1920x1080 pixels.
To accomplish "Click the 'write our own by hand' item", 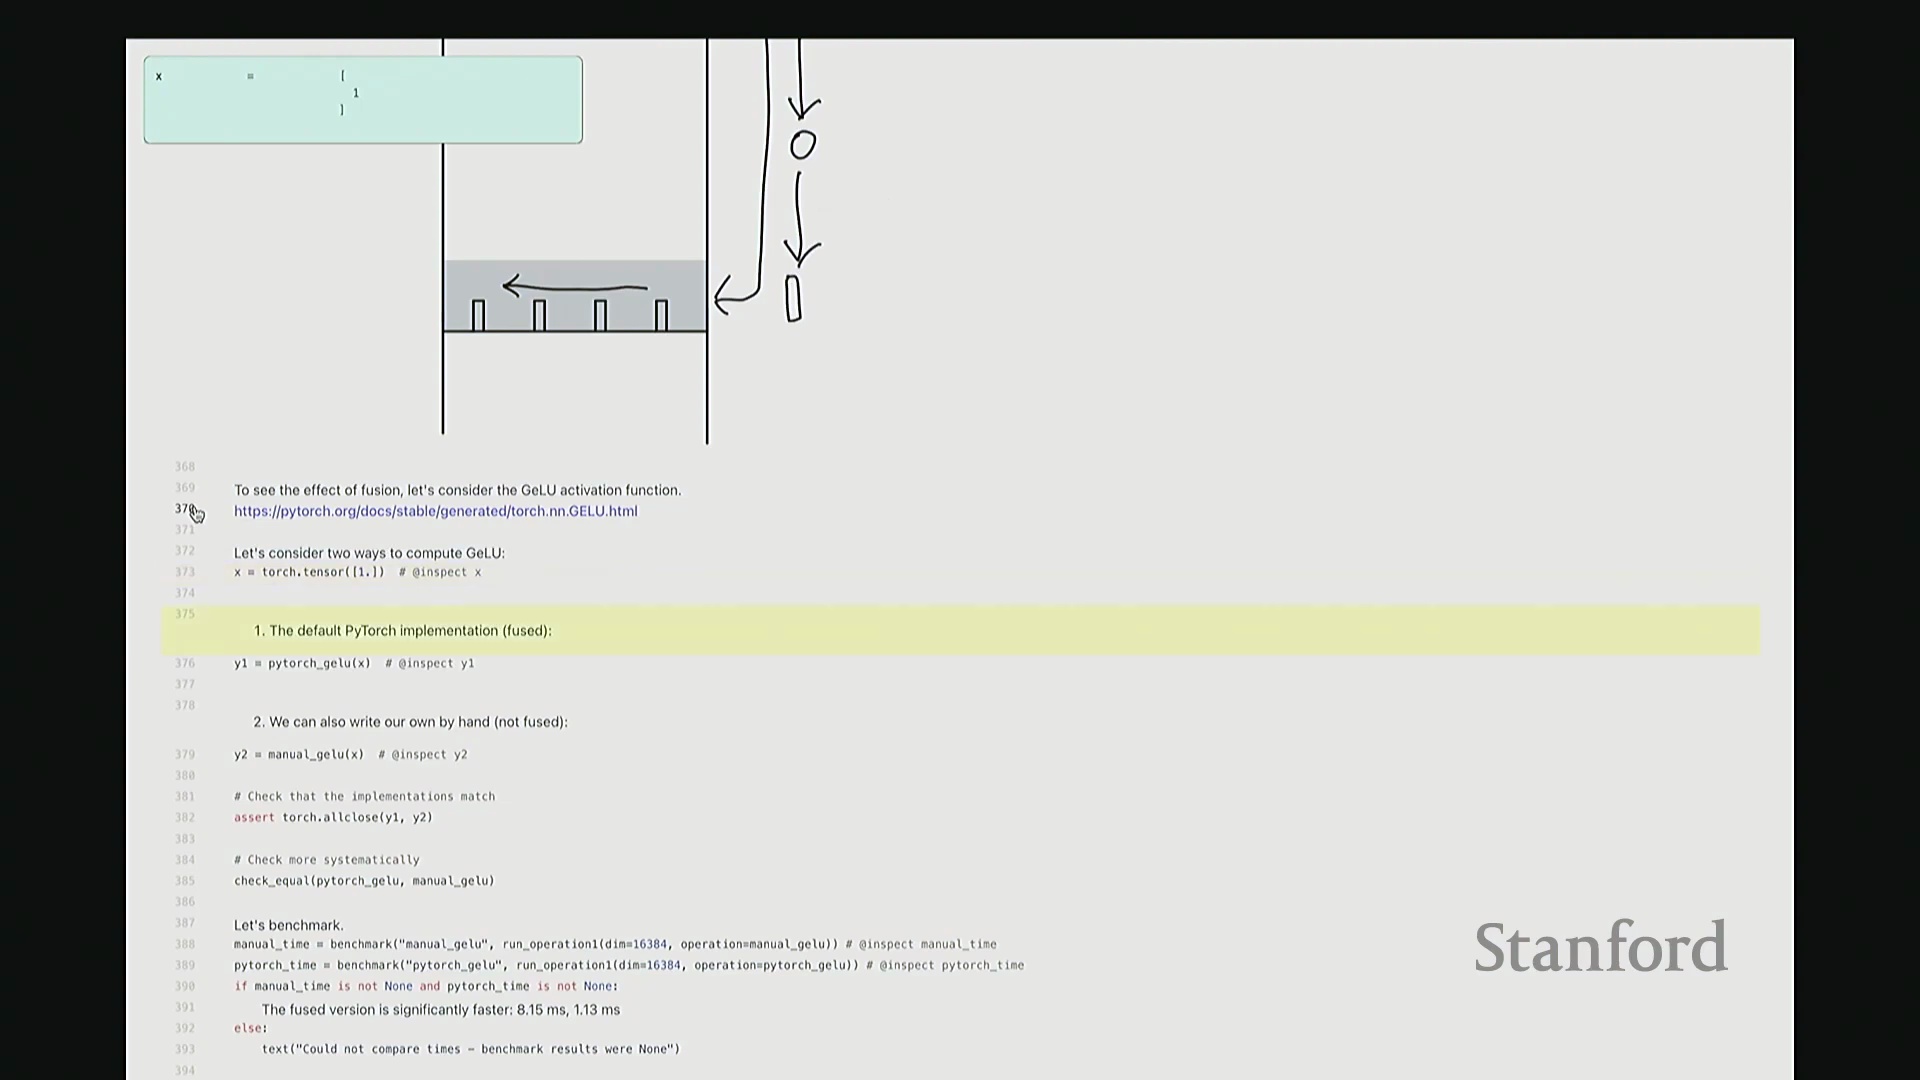I will (410, 722).
